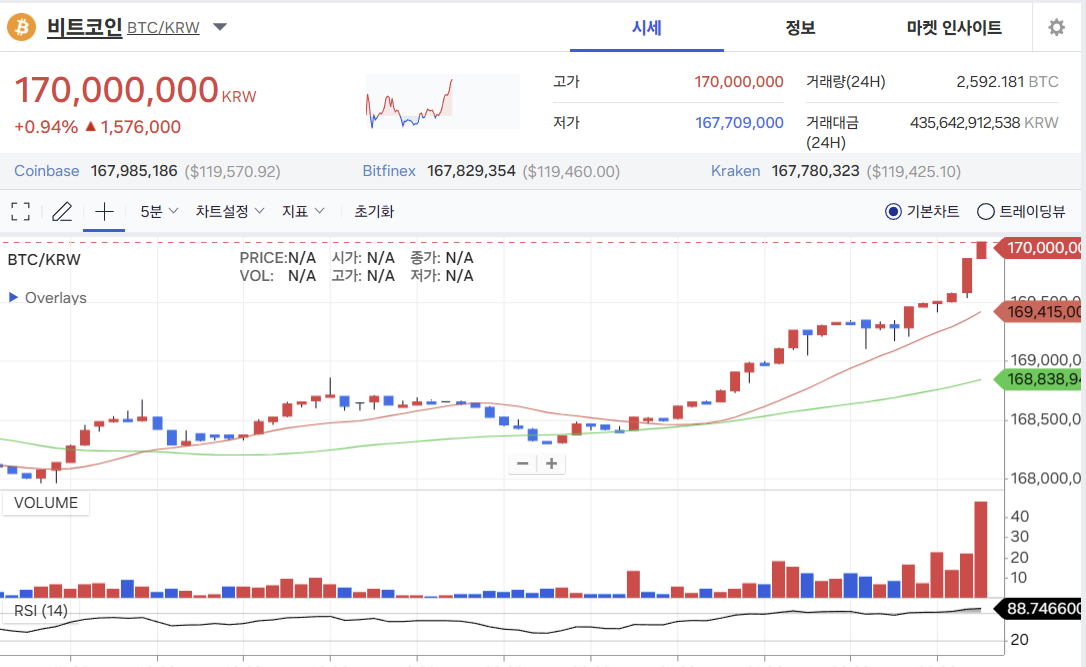Select the crosshair cursor tool

tap(104, 211)
